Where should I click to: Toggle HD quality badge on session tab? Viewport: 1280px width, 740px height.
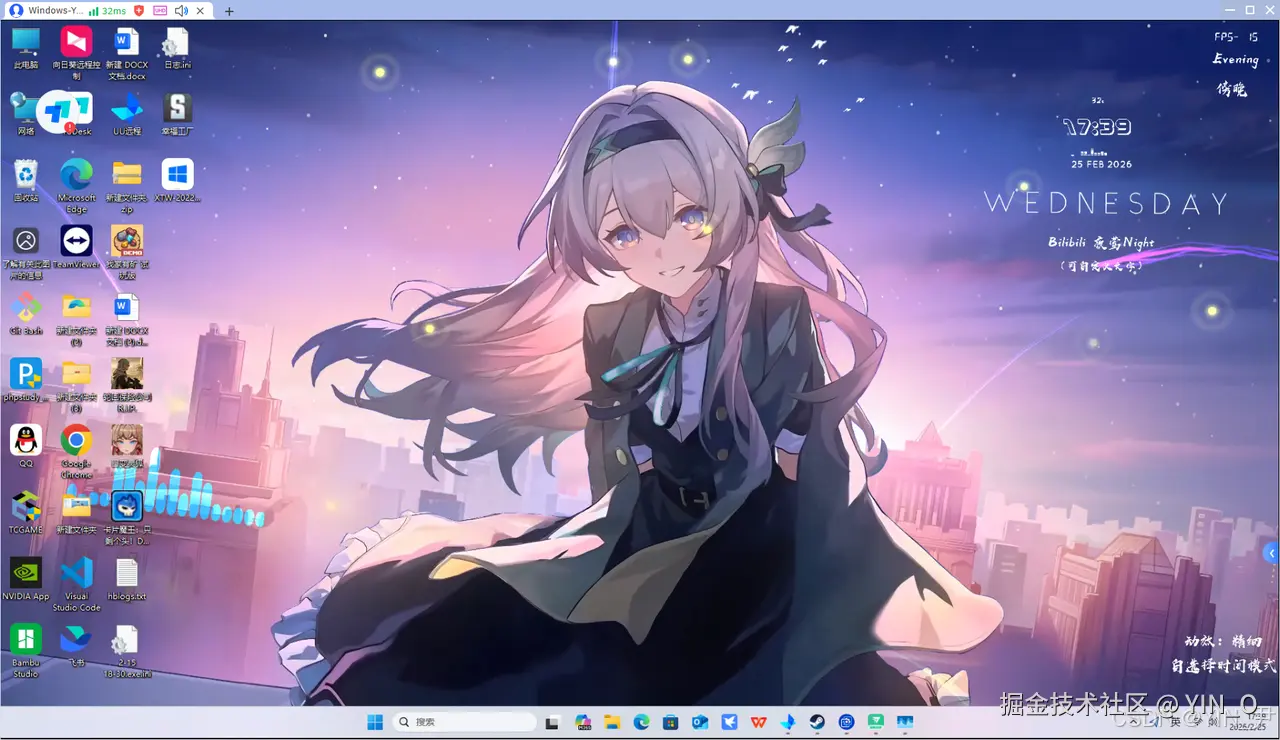(x=160, y=11)
